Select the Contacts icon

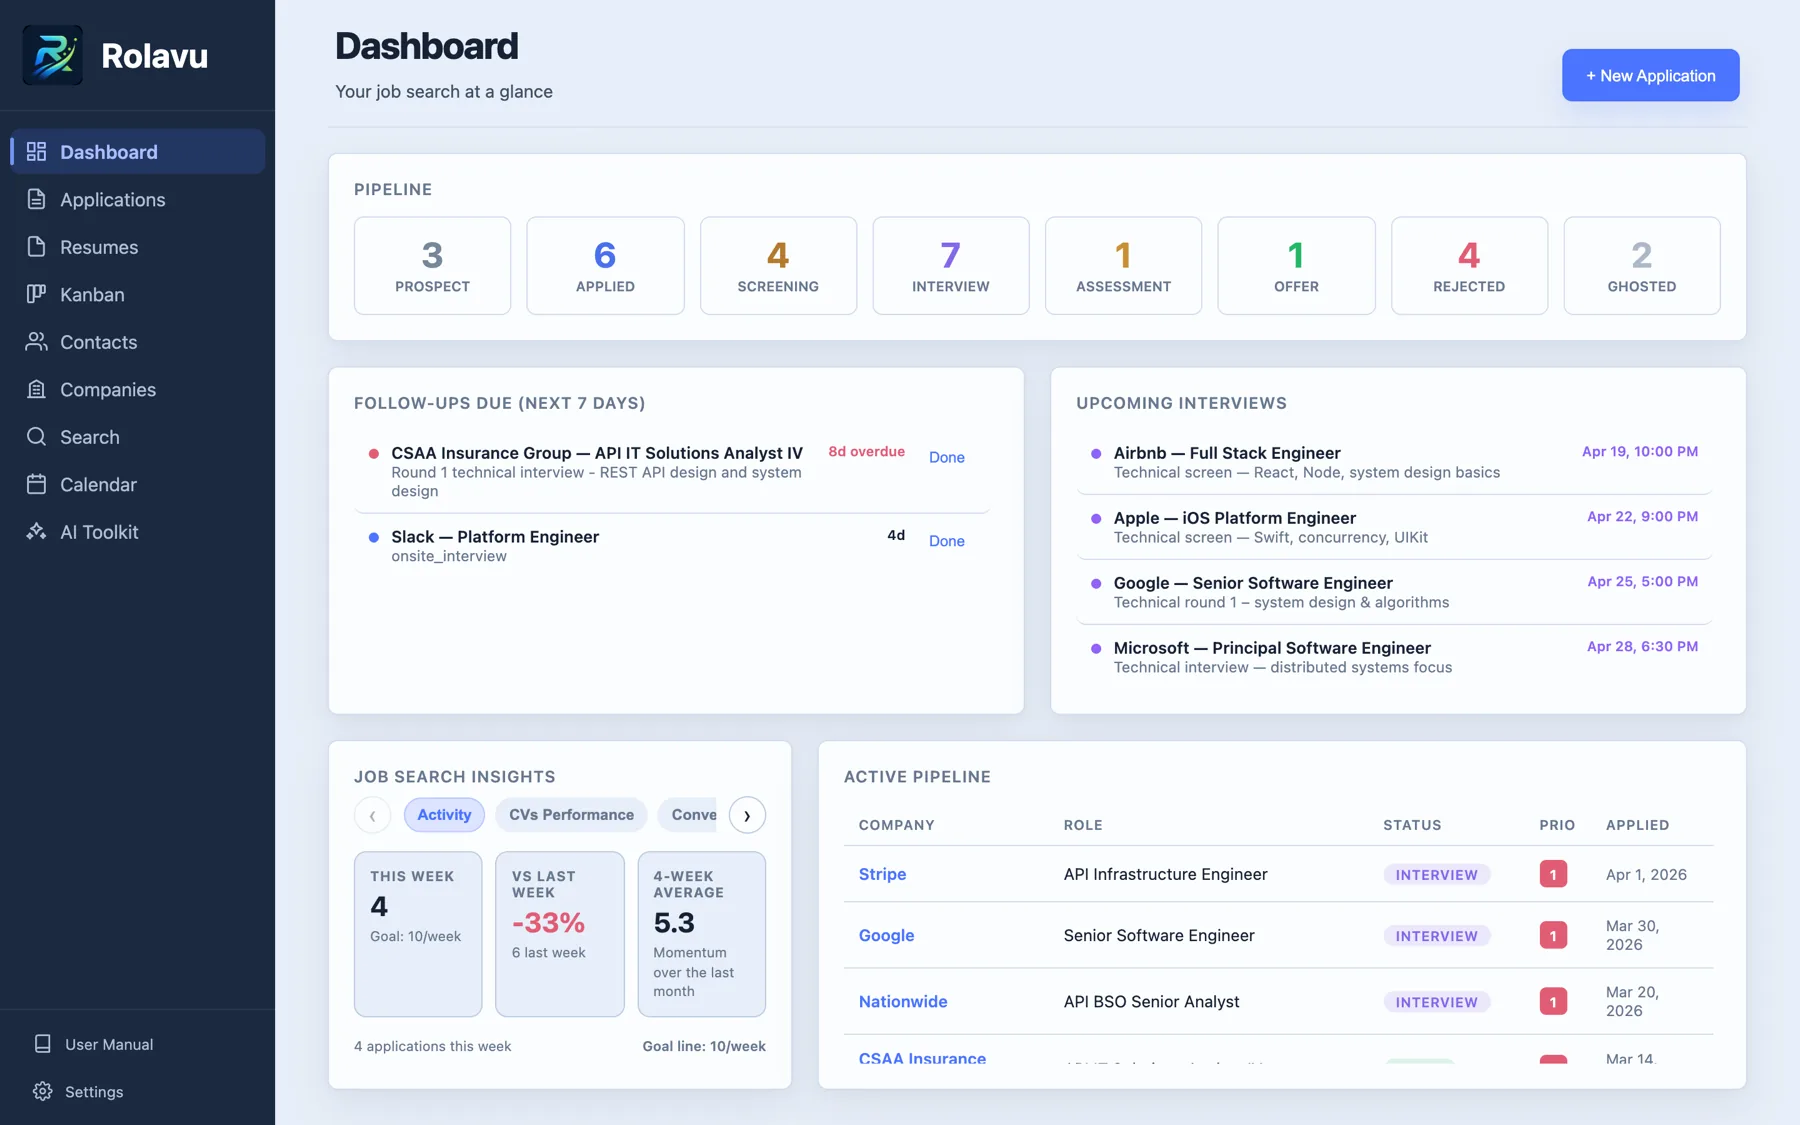(x=36, y=342)
